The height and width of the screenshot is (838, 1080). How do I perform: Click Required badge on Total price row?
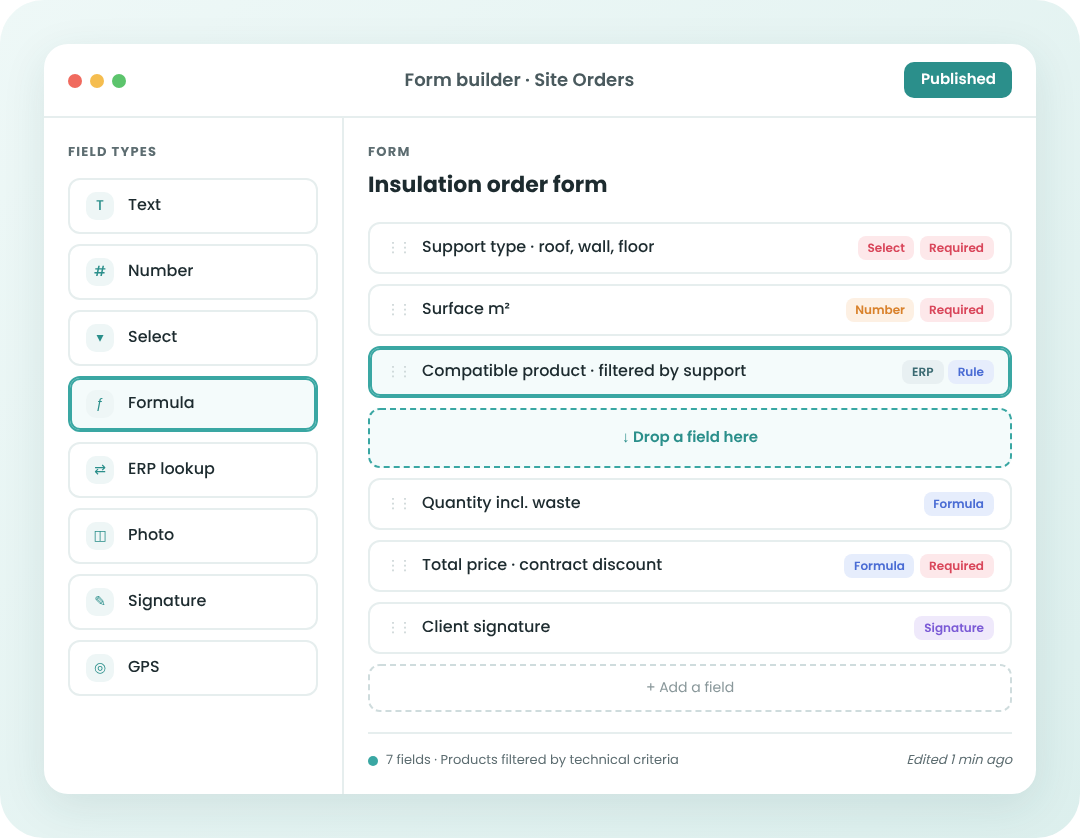[956, 566]
